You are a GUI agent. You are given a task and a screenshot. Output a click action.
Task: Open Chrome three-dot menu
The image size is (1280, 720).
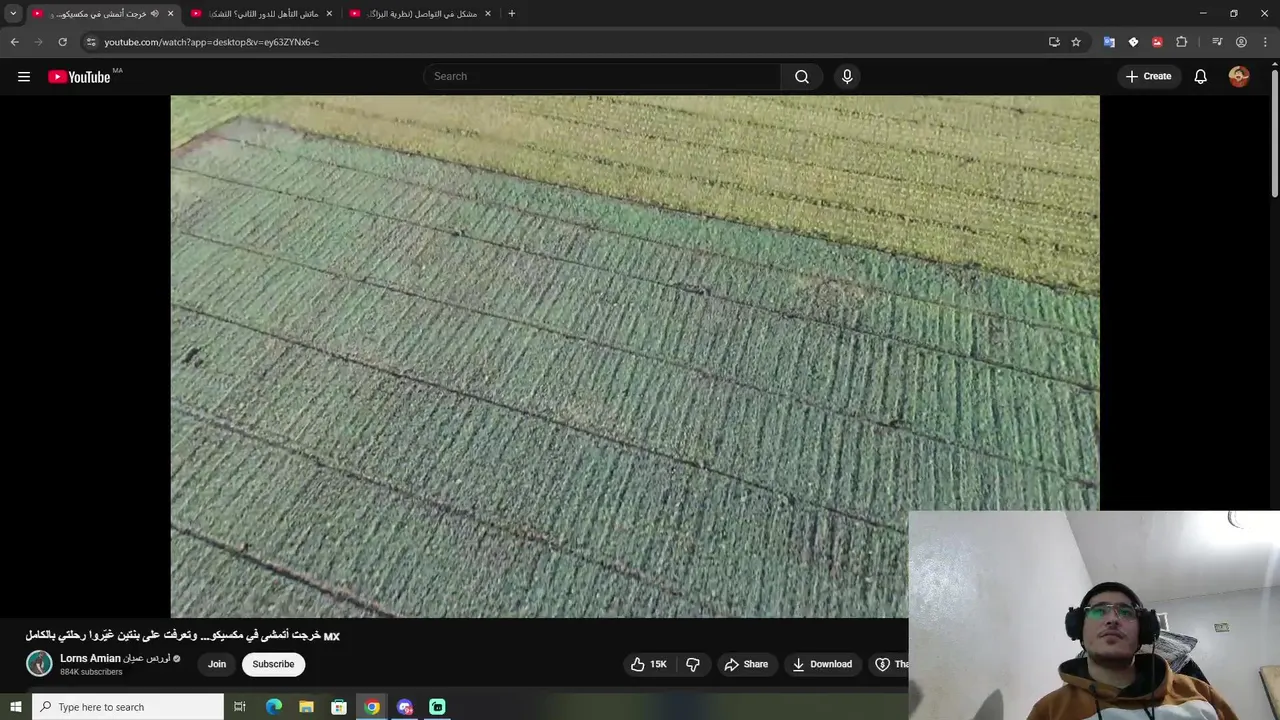click(1266, 42)
